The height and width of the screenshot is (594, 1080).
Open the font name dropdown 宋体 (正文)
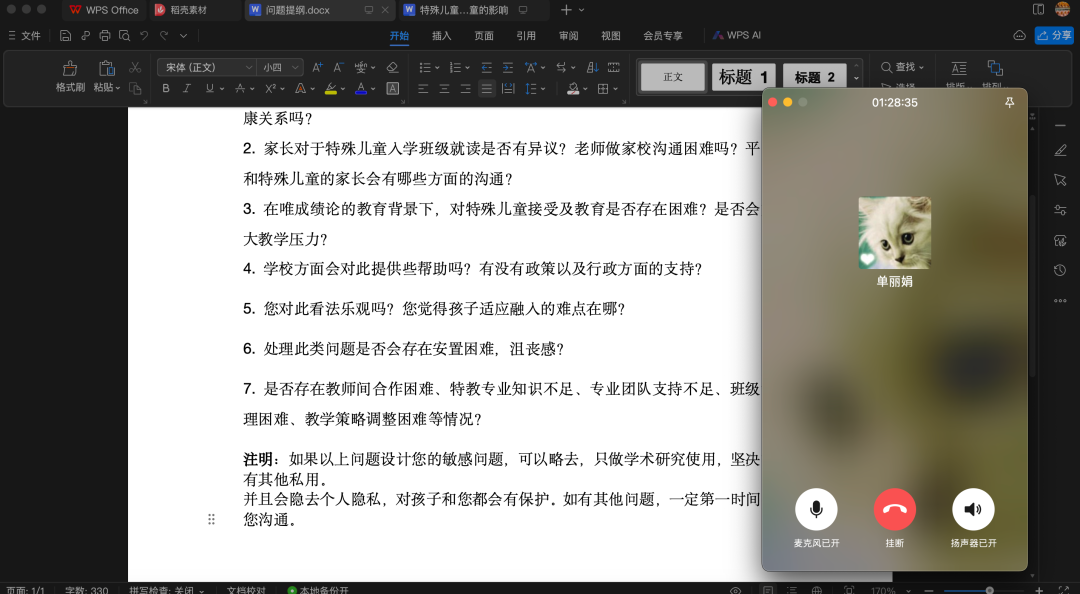click(x=206, y=67)
